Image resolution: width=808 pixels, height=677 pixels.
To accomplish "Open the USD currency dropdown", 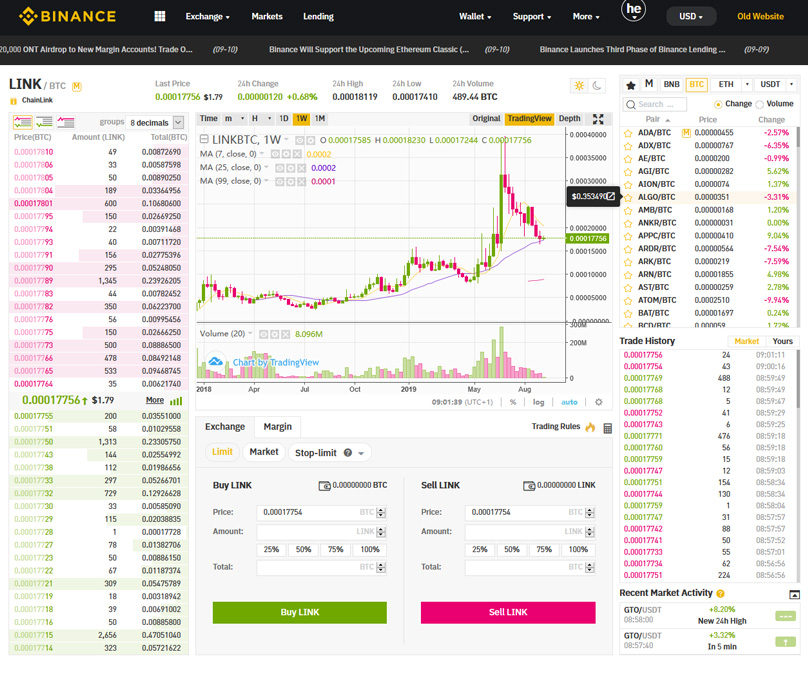I will (x=691, y=17).
